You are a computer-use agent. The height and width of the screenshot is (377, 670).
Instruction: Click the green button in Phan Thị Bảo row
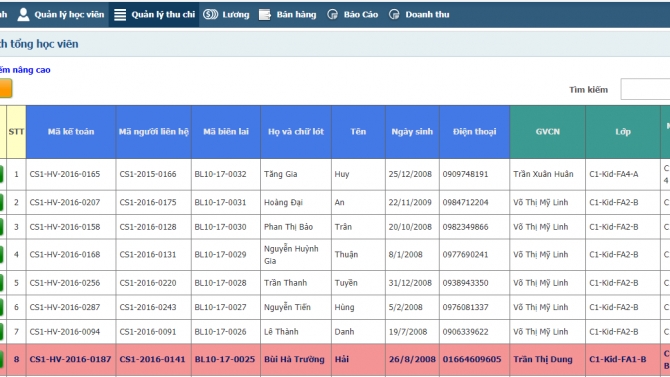click(2, 227)
